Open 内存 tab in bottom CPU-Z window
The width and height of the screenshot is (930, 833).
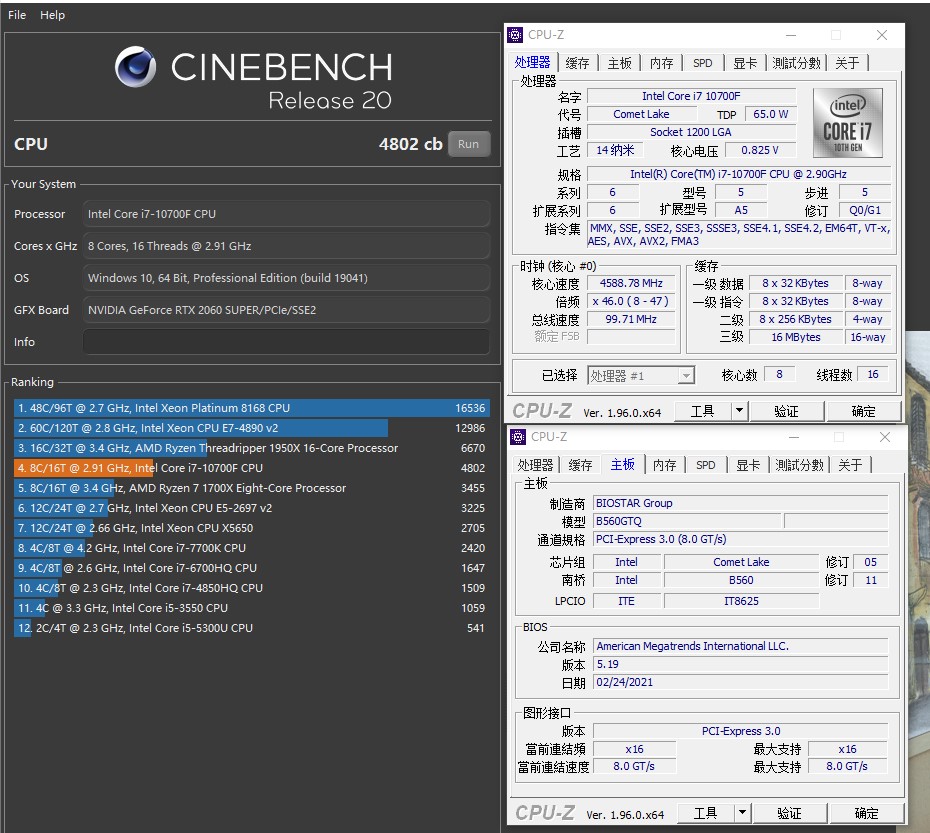664,465
